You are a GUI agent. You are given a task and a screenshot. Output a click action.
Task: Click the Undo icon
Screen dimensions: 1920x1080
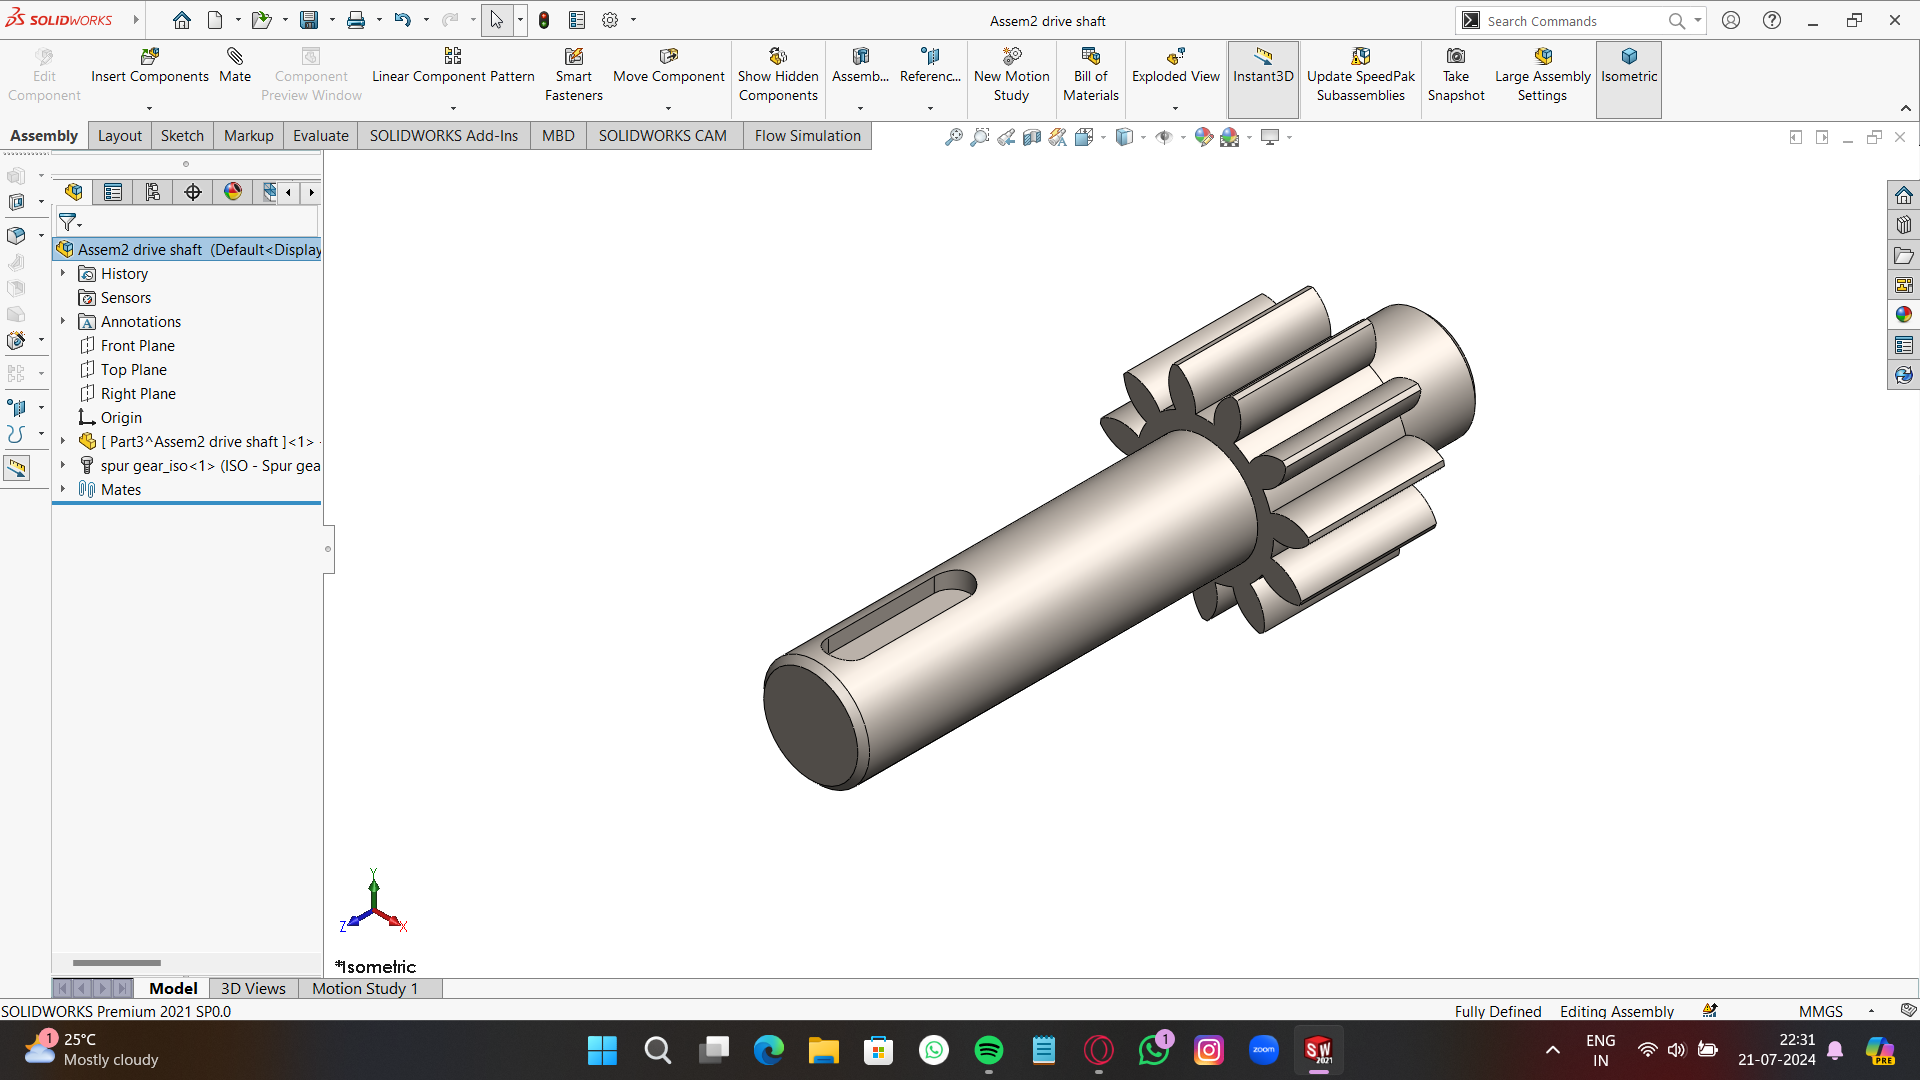coord(402,20)
